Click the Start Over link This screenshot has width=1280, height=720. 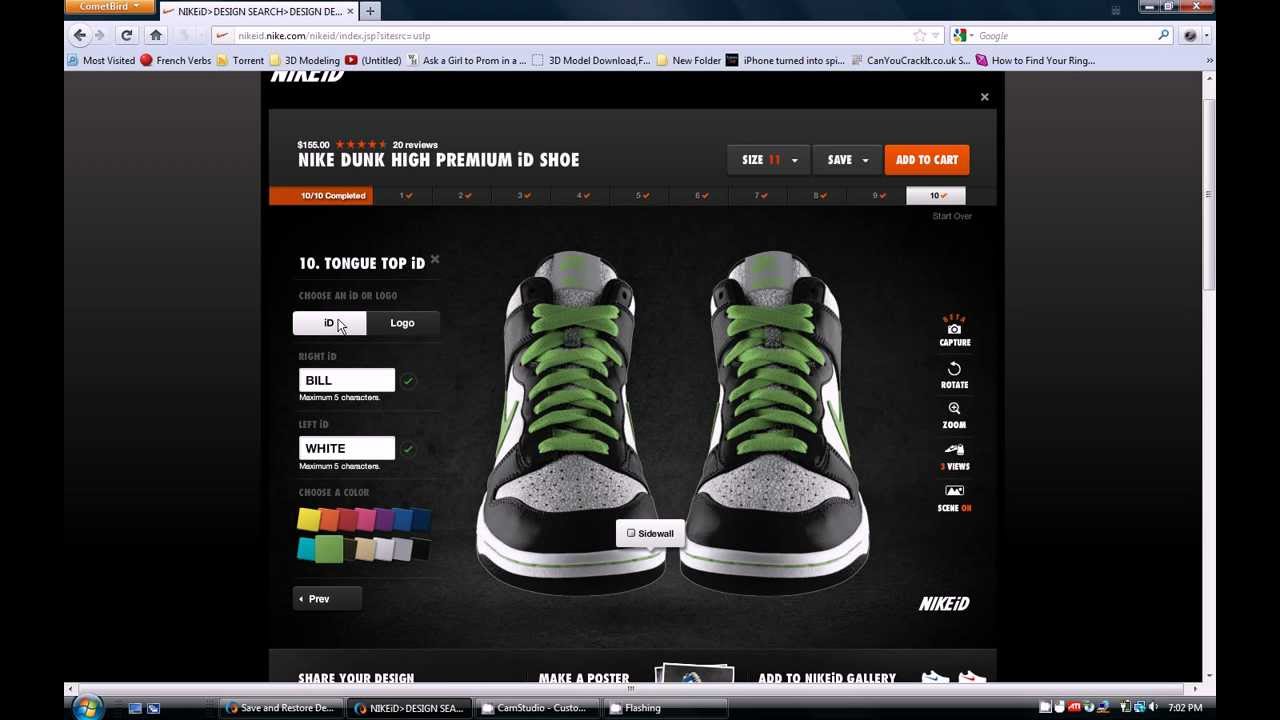951,216
